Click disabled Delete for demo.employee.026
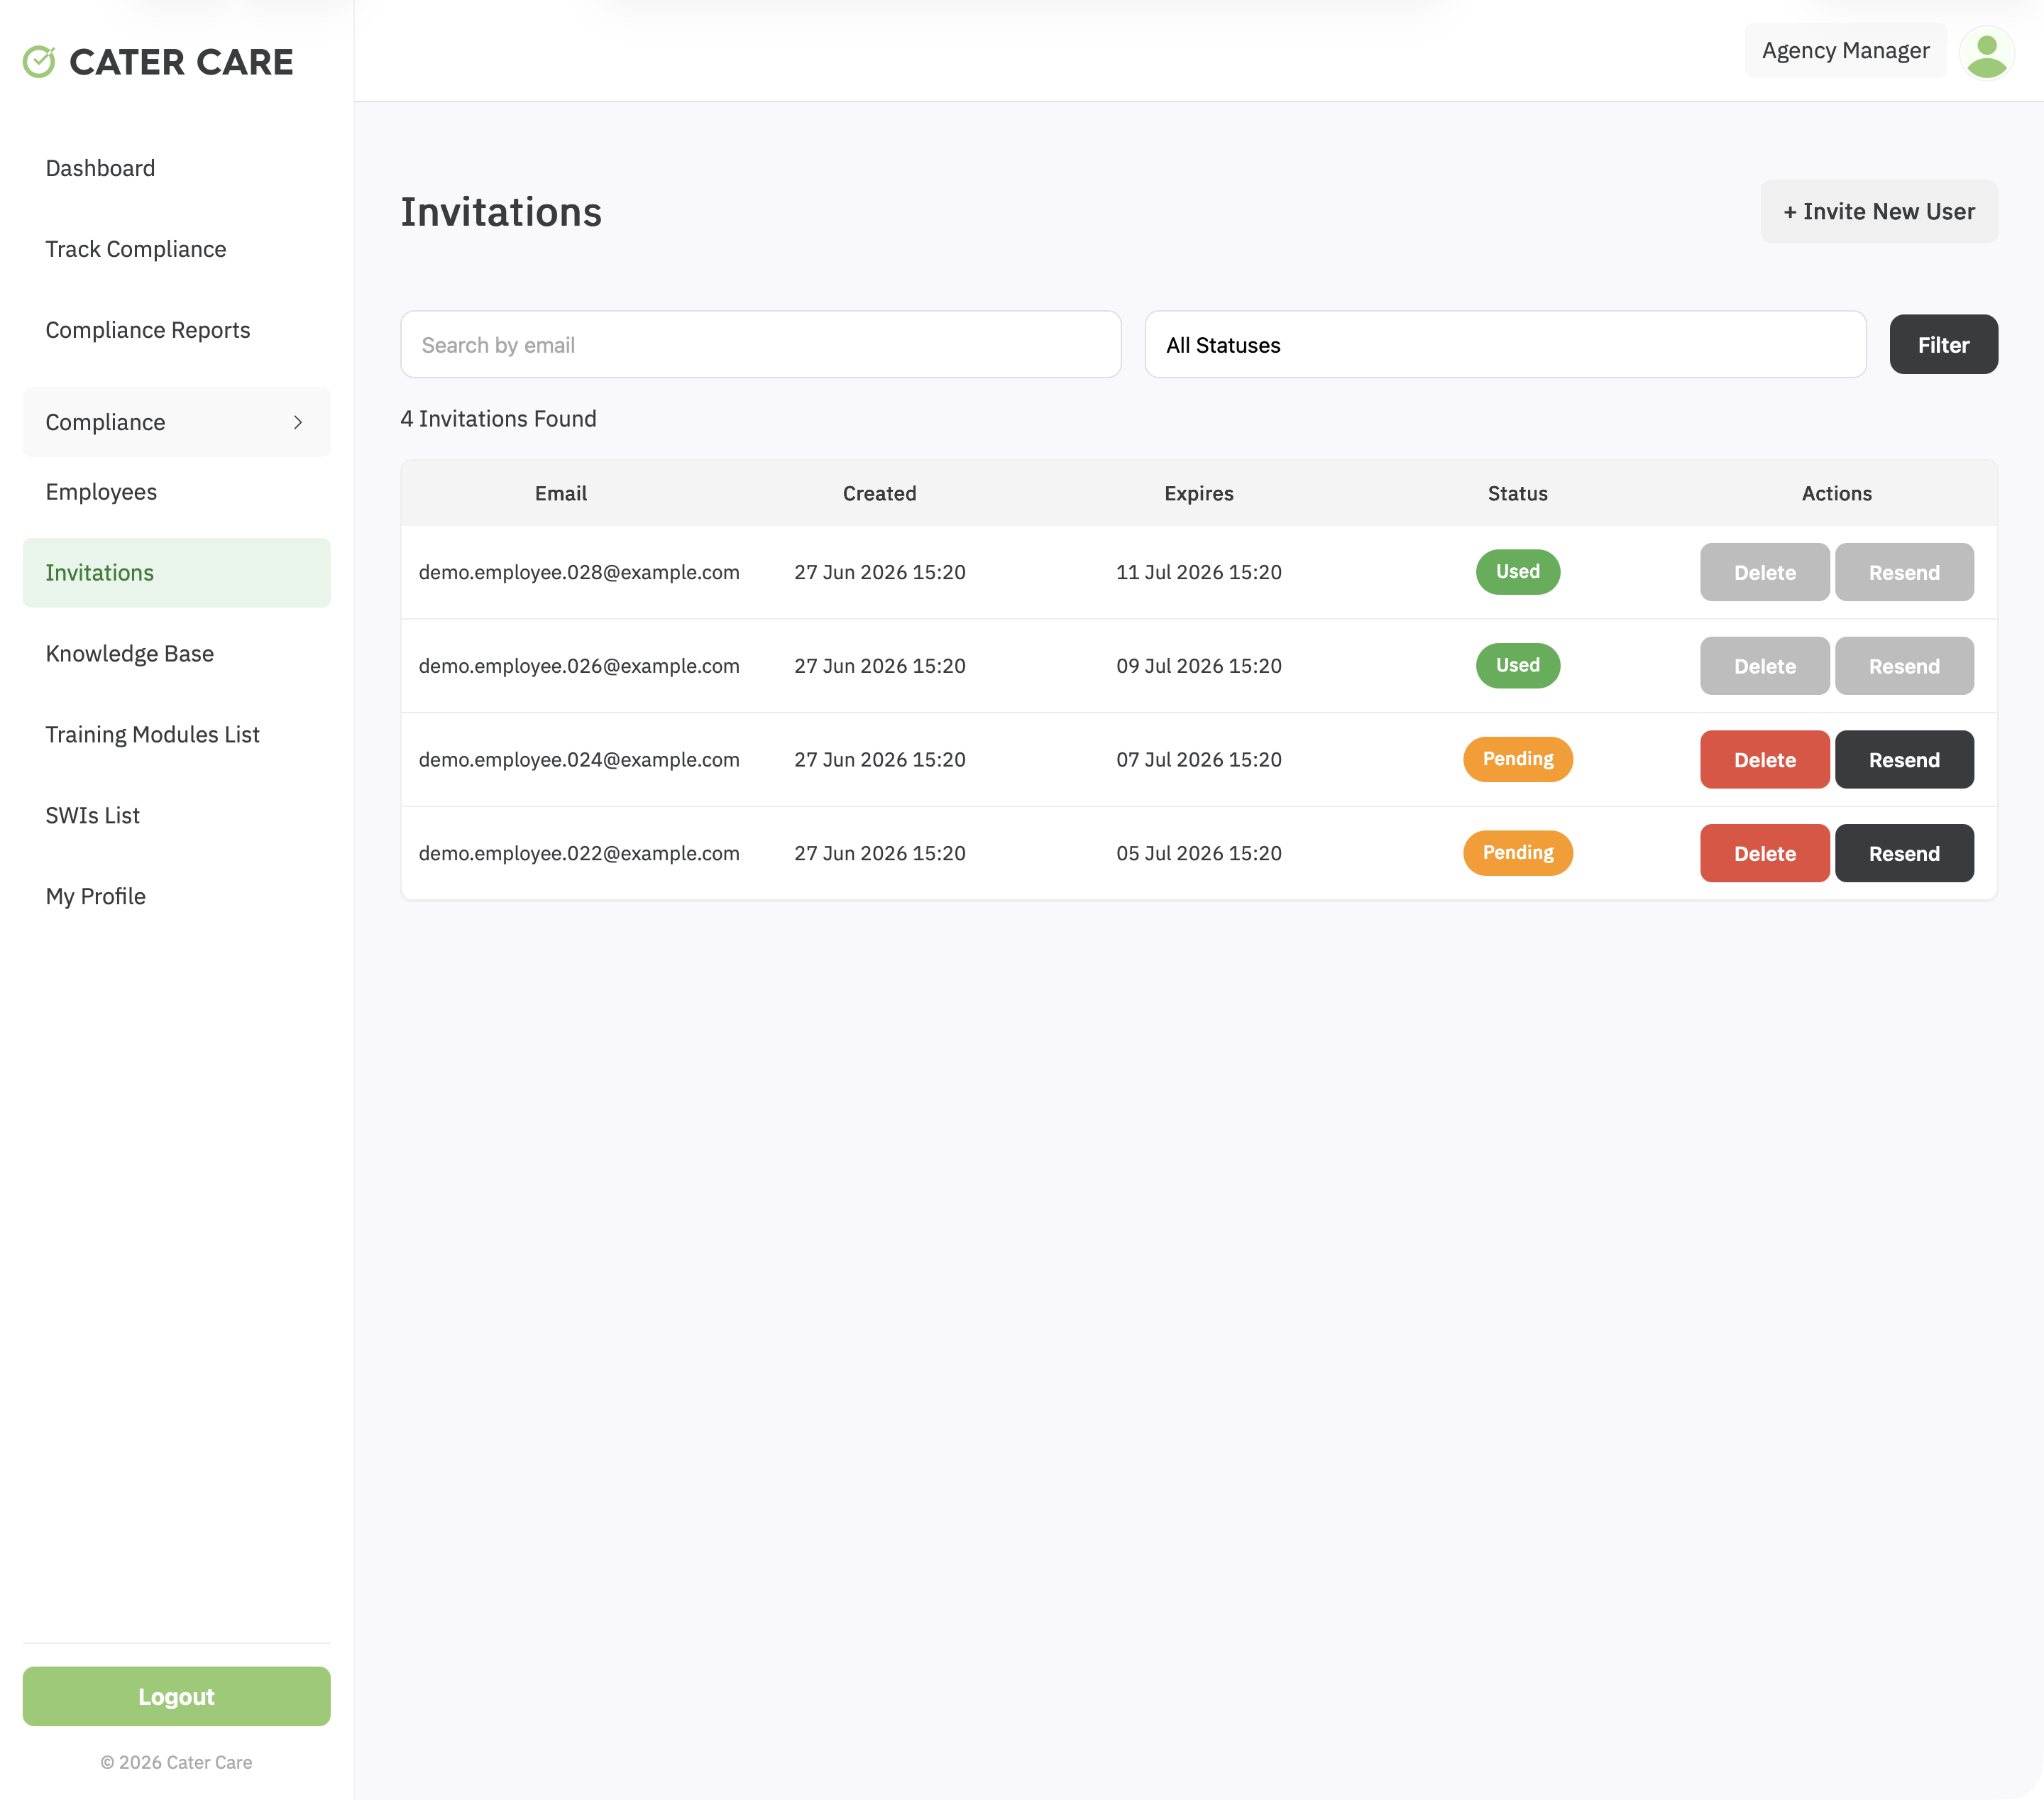The image size is (2044, 1800). 1764,666
